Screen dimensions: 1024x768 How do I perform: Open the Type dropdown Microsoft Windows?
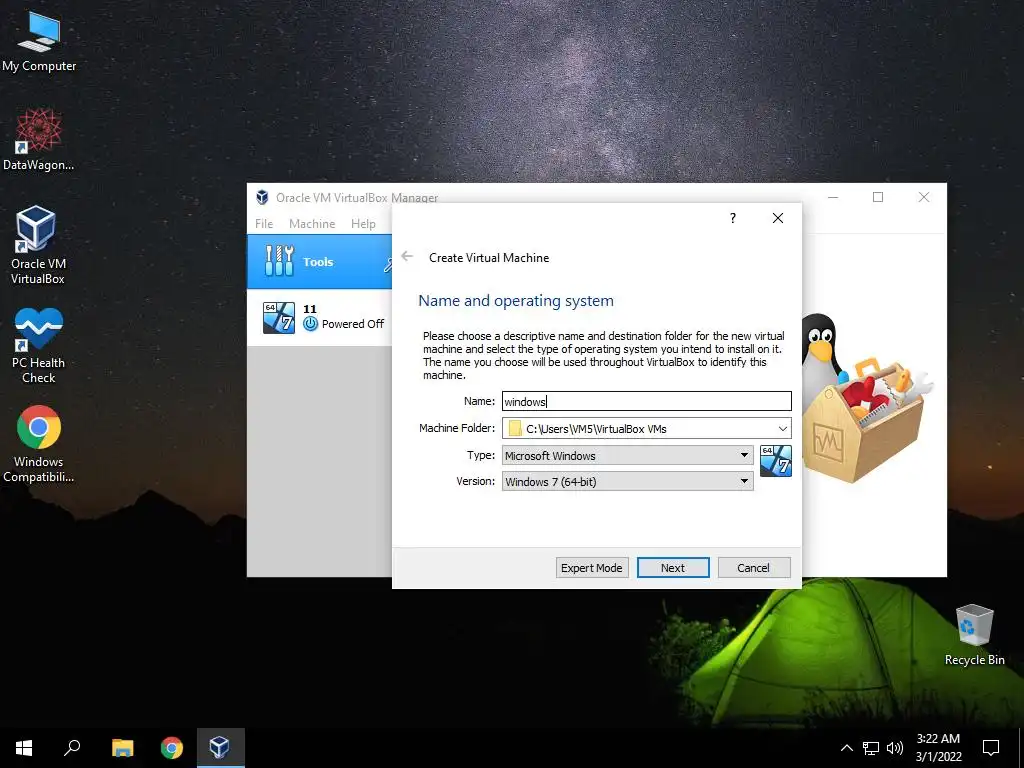coord(628,455)
